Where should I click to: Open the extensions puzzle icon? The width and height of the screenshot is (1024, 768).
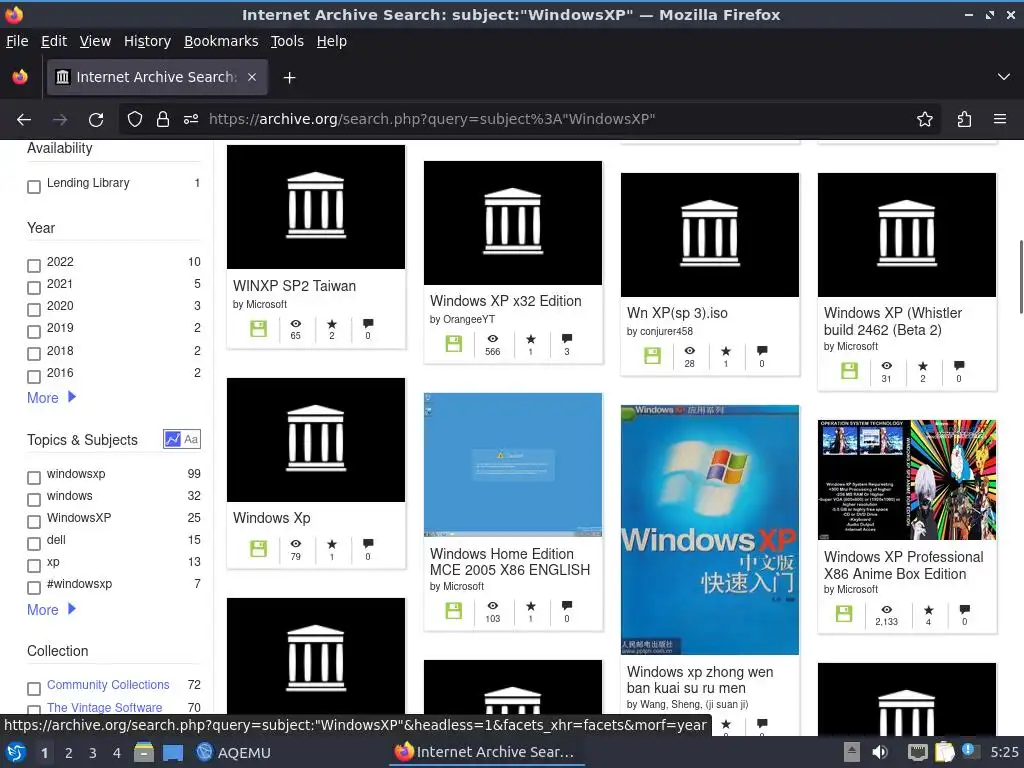965,119
